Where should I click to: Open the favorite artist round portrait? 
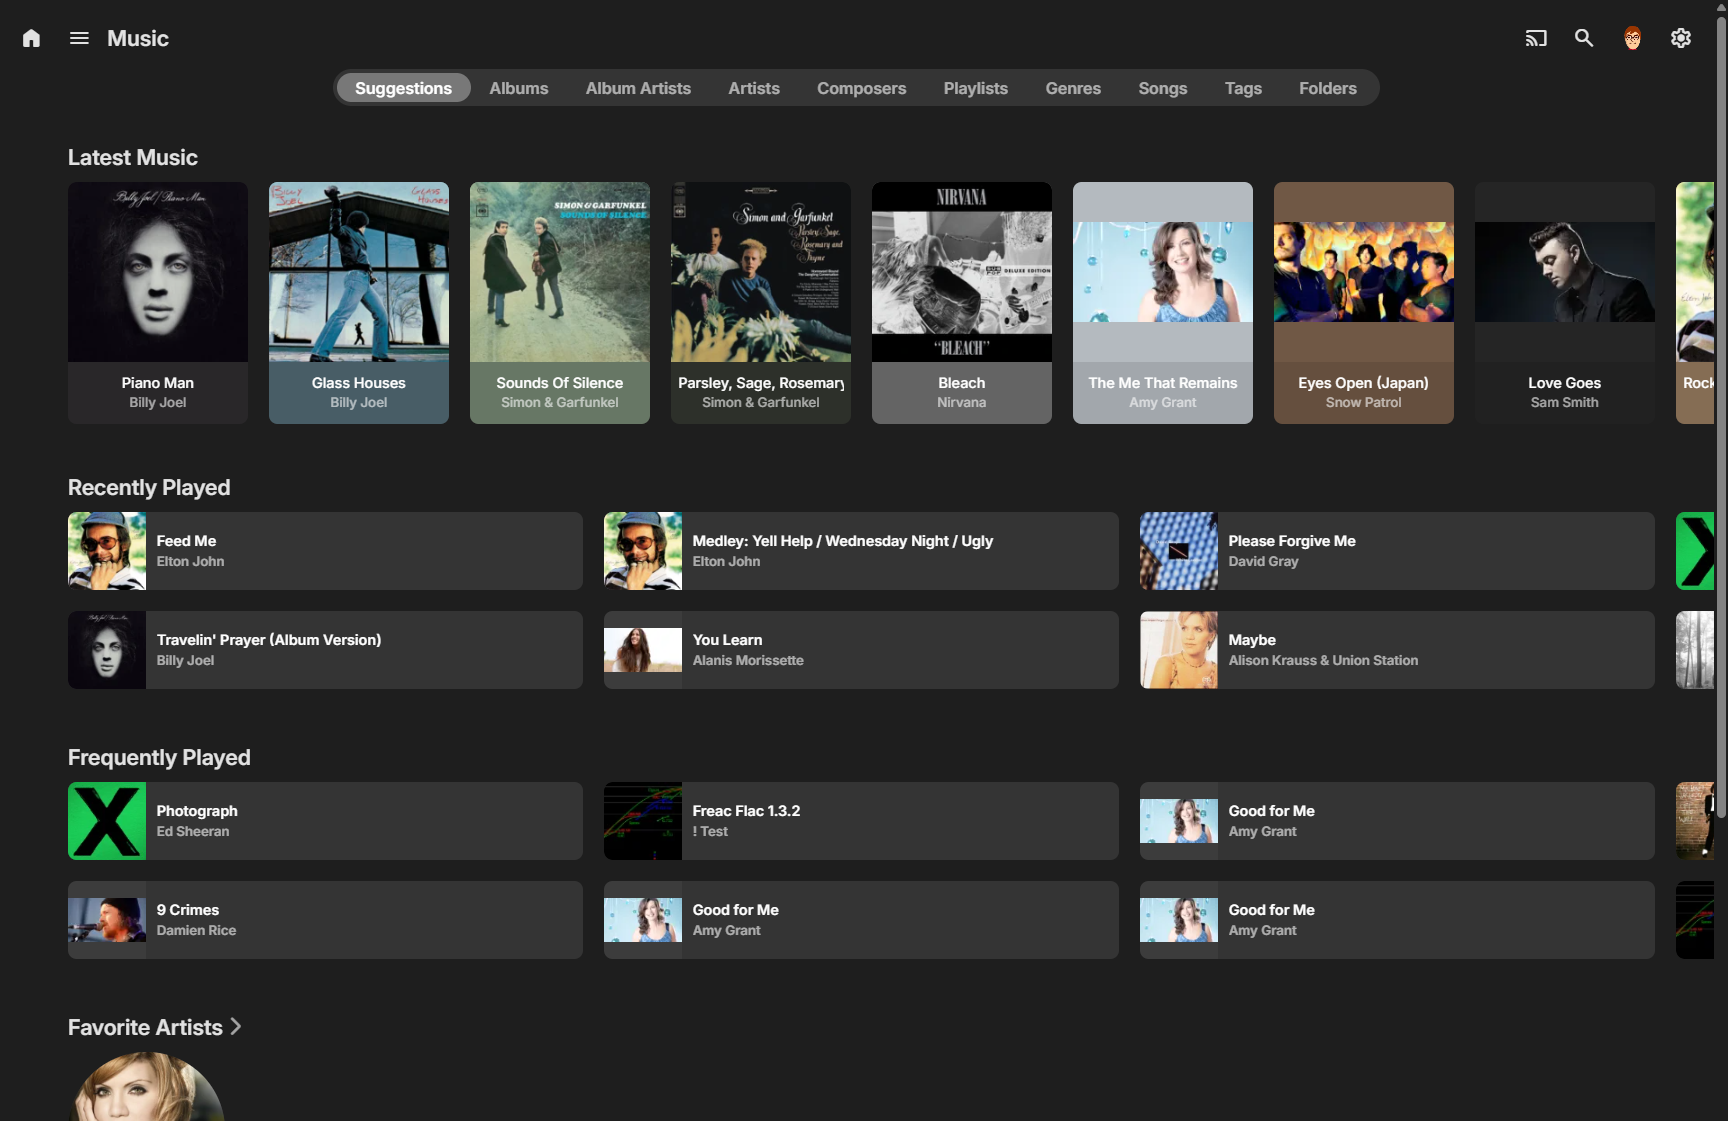click(x=146, y=1088)
